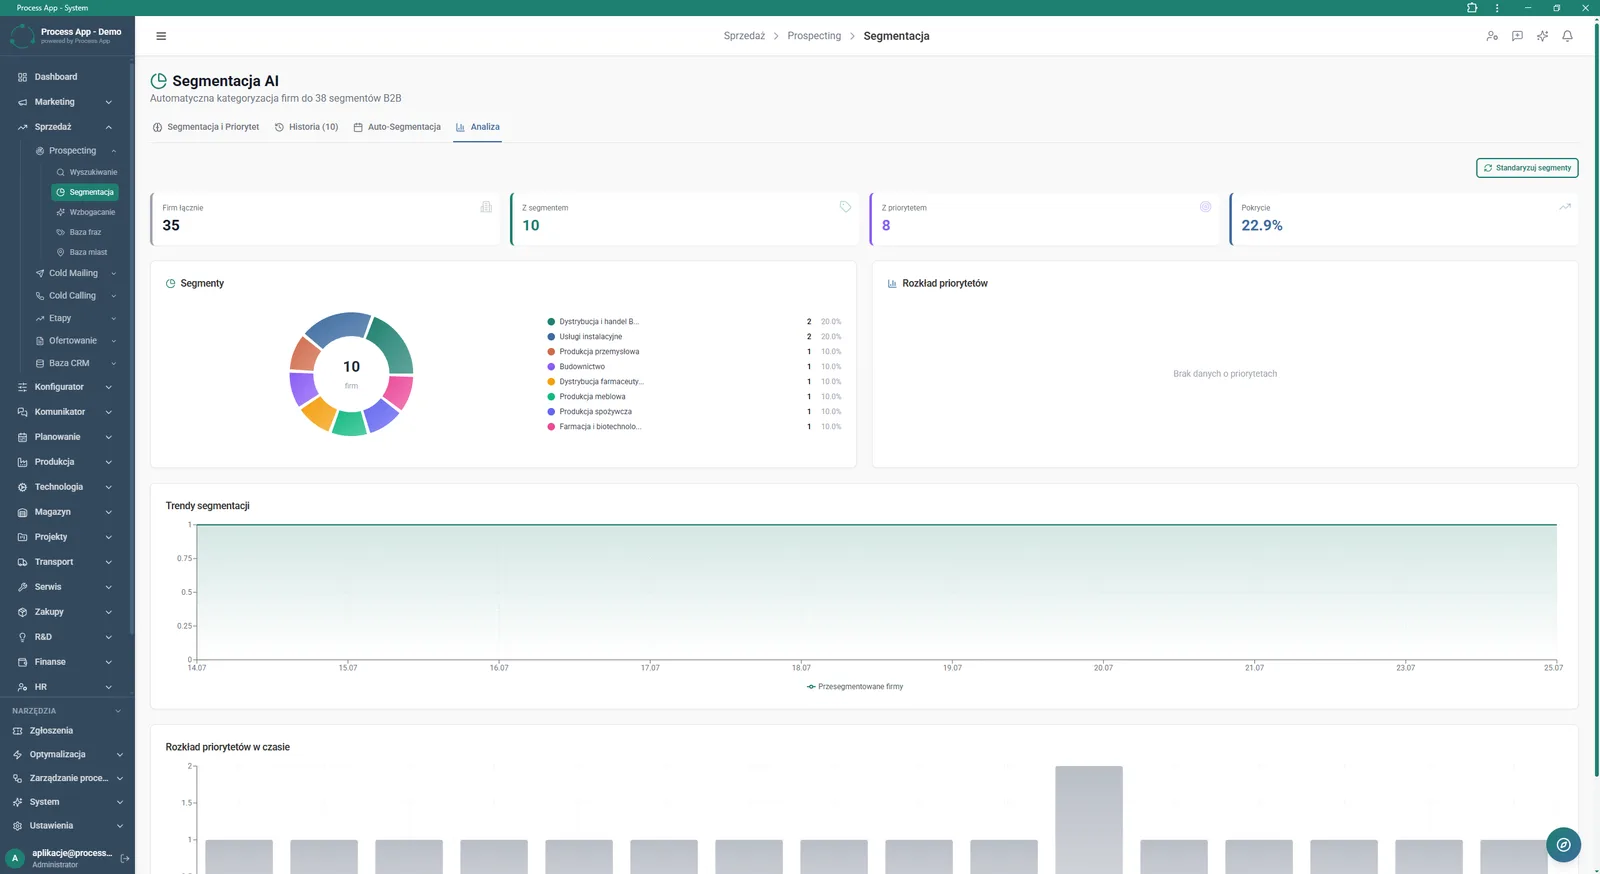Expand the Serwis chevron
Viewport: 1600px width, 874px height.
point(108,587)
